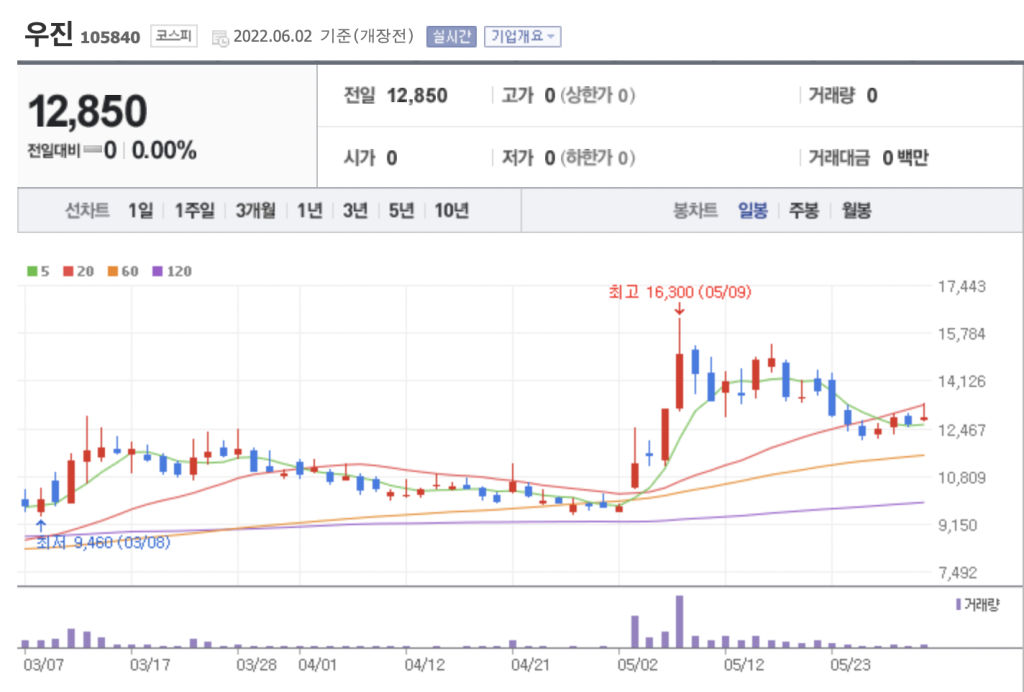Click the 코스피 market badge
1024x692 pixels.
coord(175,37)
